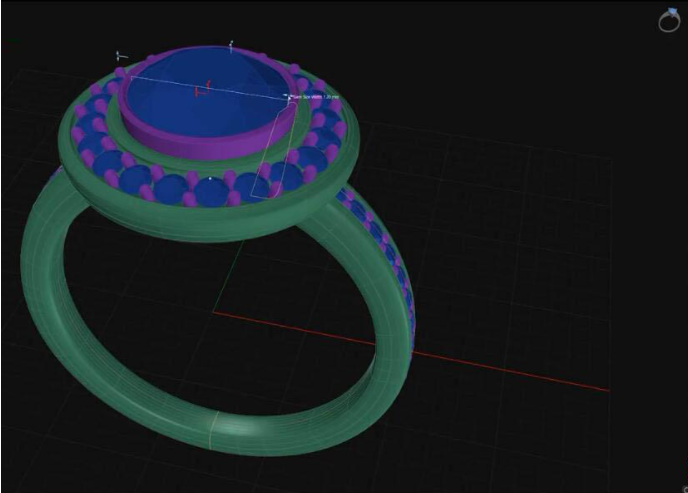The image size is (688, 493).
Task: Click the Gem Size Width dimension label
Action: (316, 96)
